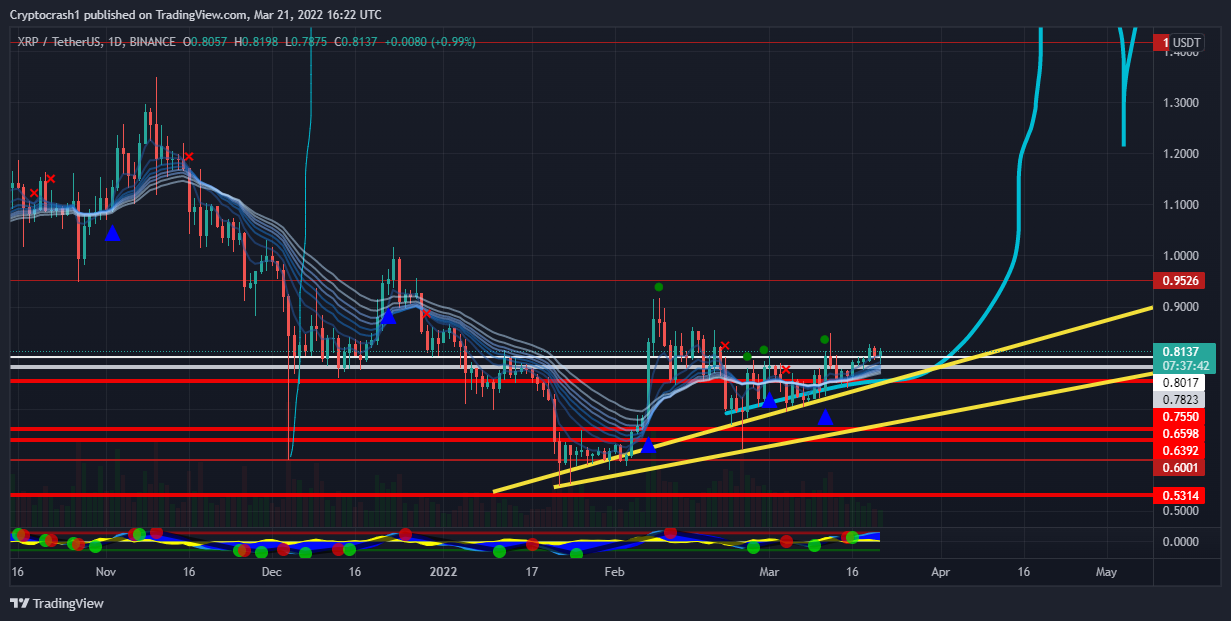Click the 'Apr' date on time axis

point(940,572)
